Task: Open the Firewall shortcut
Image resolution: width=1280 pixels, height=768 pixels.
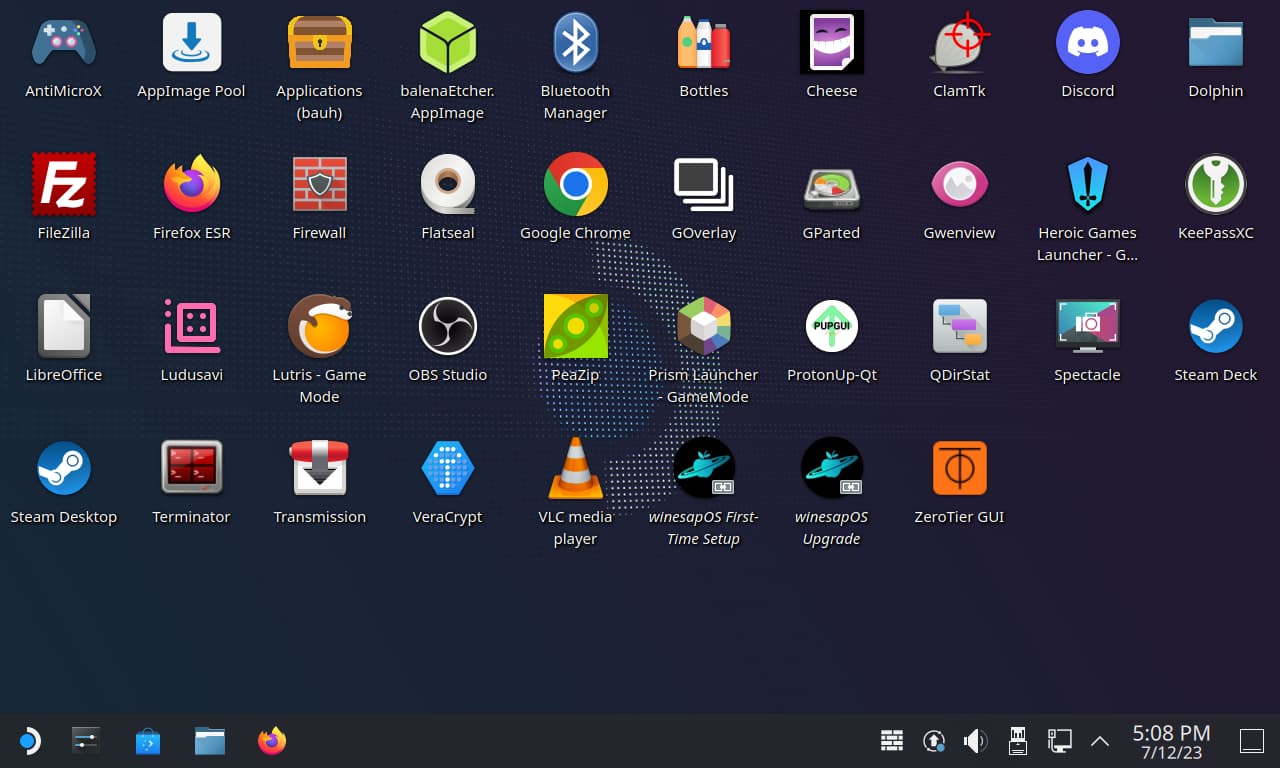Action: pos(319,184)
